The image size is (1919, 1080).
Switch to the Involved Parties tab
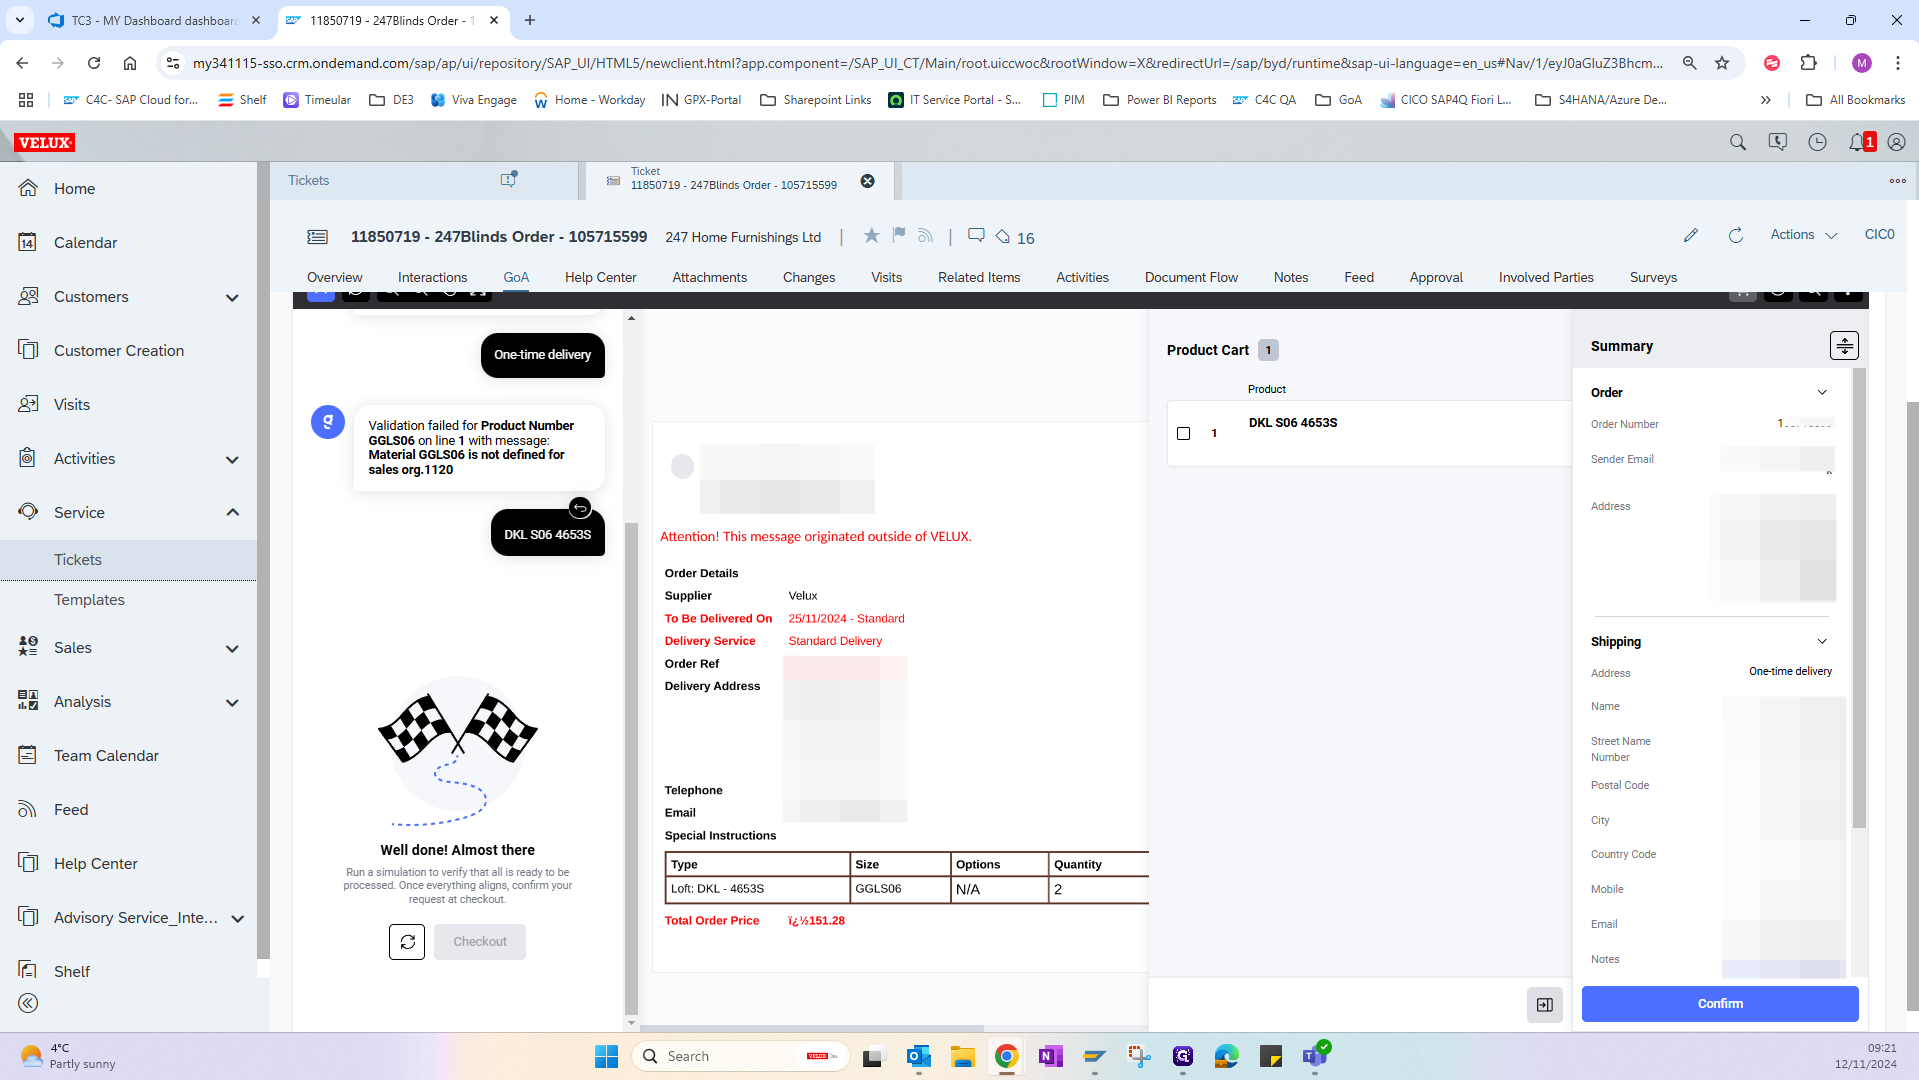1546,277
